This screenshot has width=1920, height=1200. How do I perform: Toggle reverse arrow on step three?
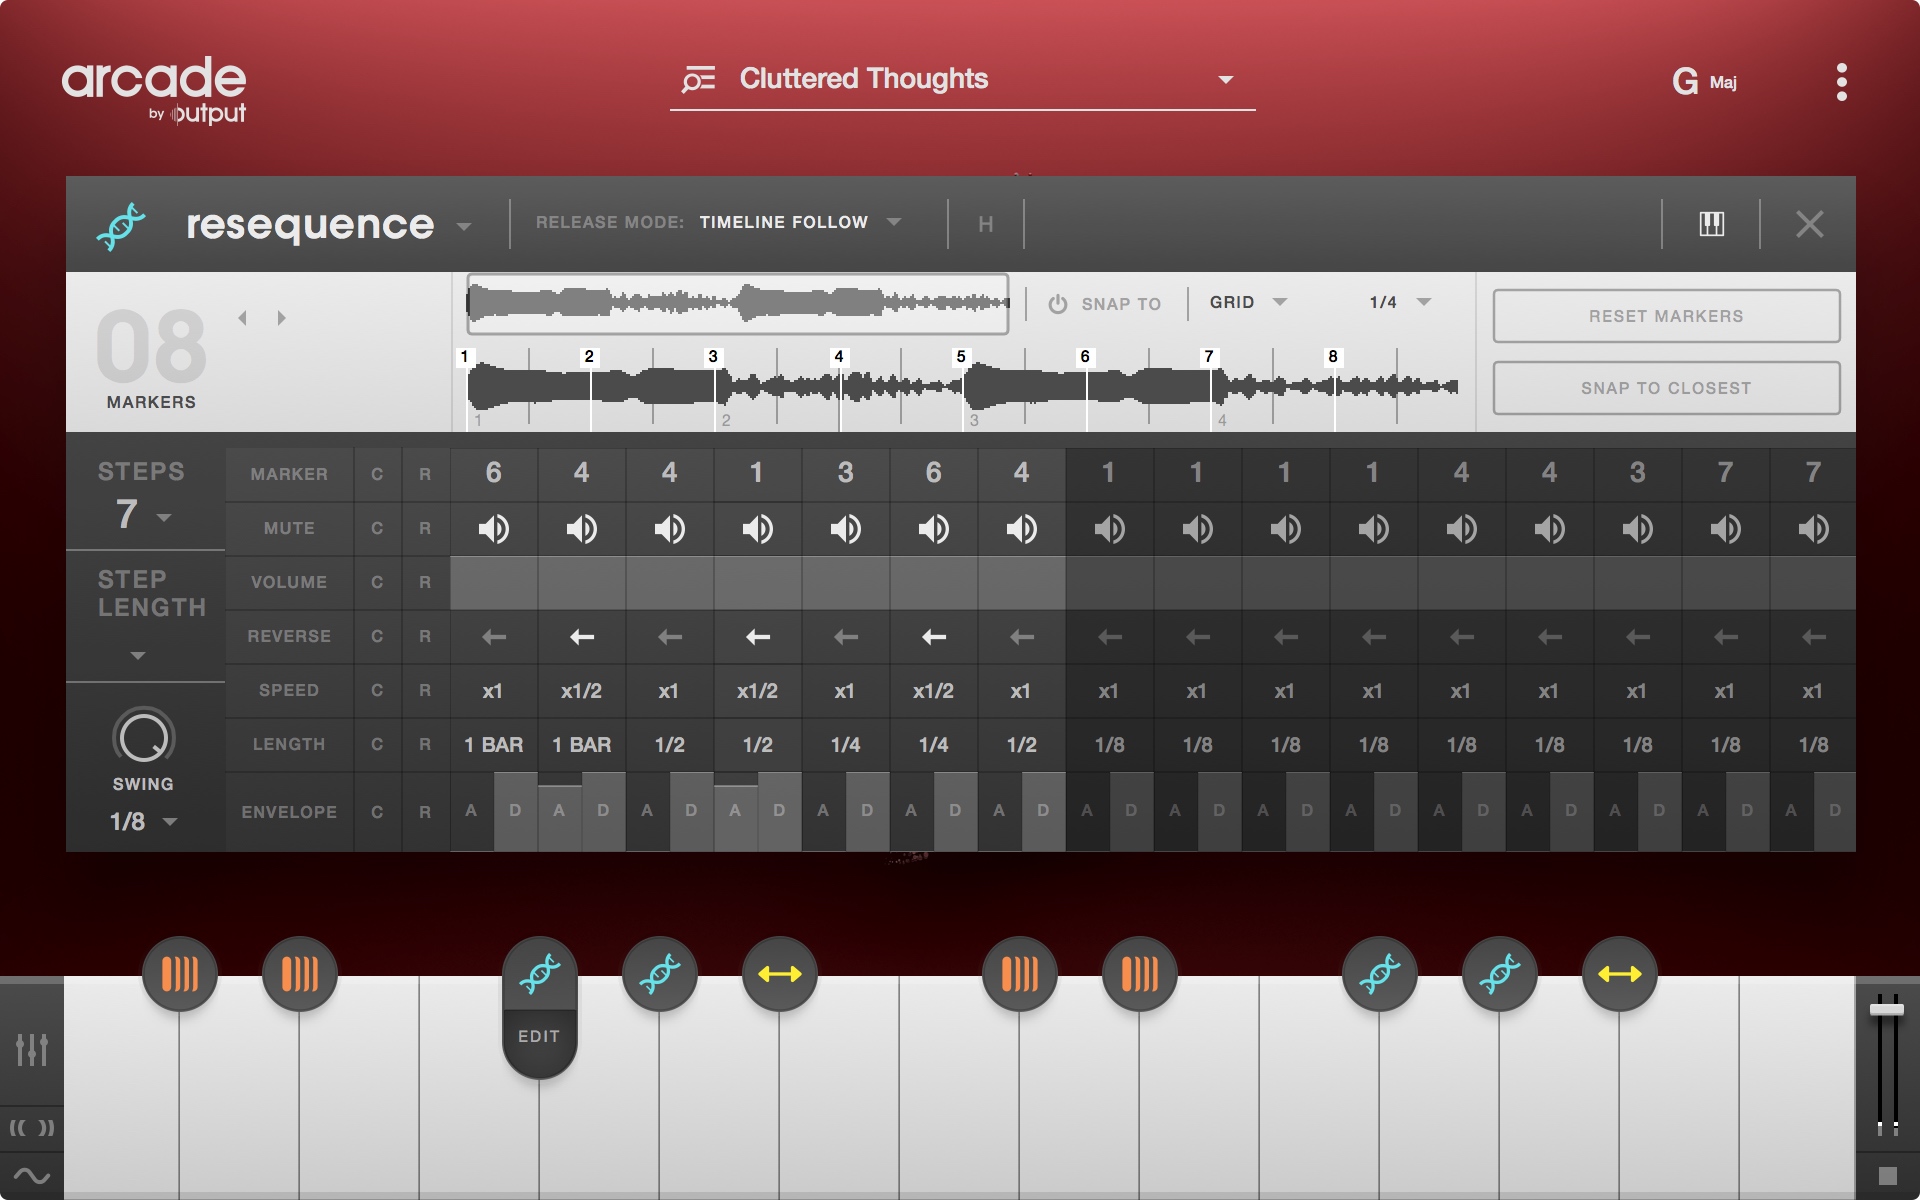tap(669, 637)
